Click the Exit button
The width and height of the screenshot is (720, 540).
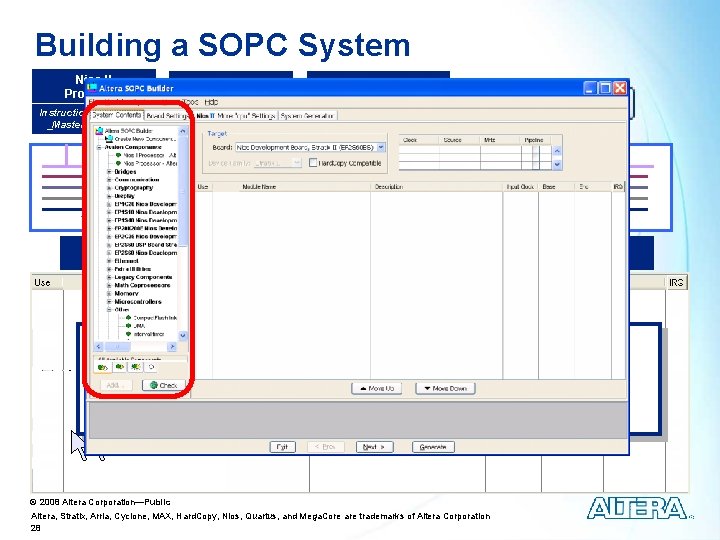tap(282, 447)
